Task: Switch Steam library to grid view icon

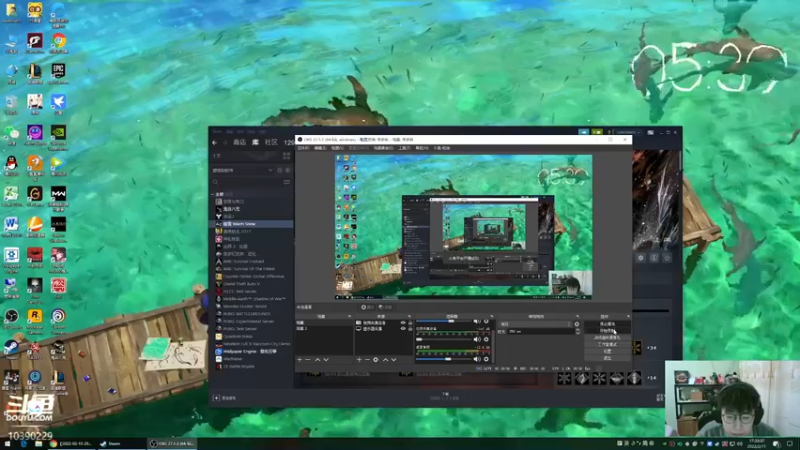Action: (x=286, y=156)
